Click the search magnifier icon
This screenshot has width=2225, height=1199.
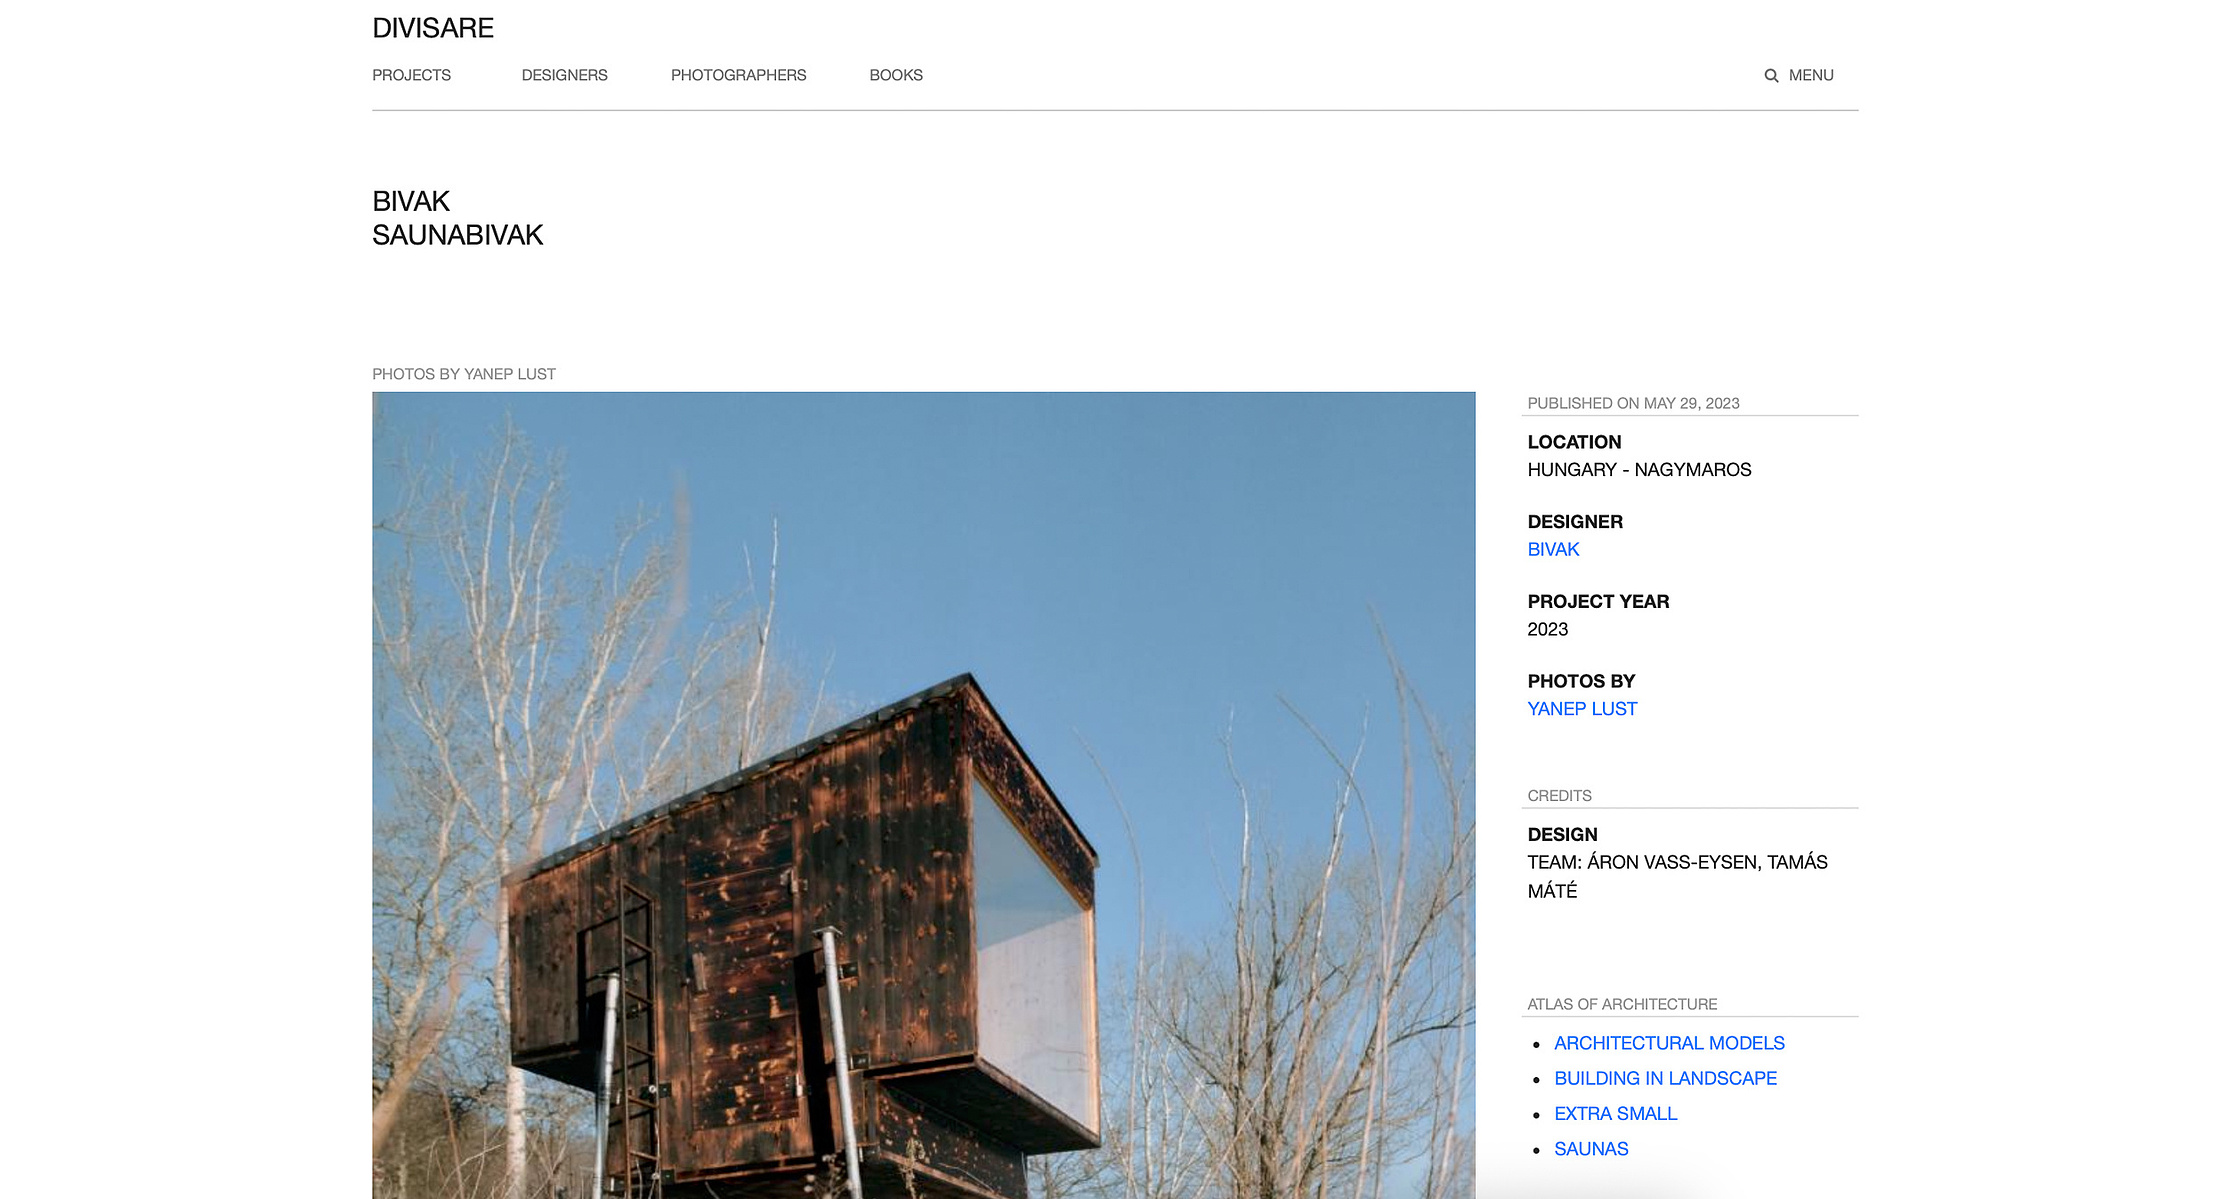pyautogui.click(x=1771, y=76)
